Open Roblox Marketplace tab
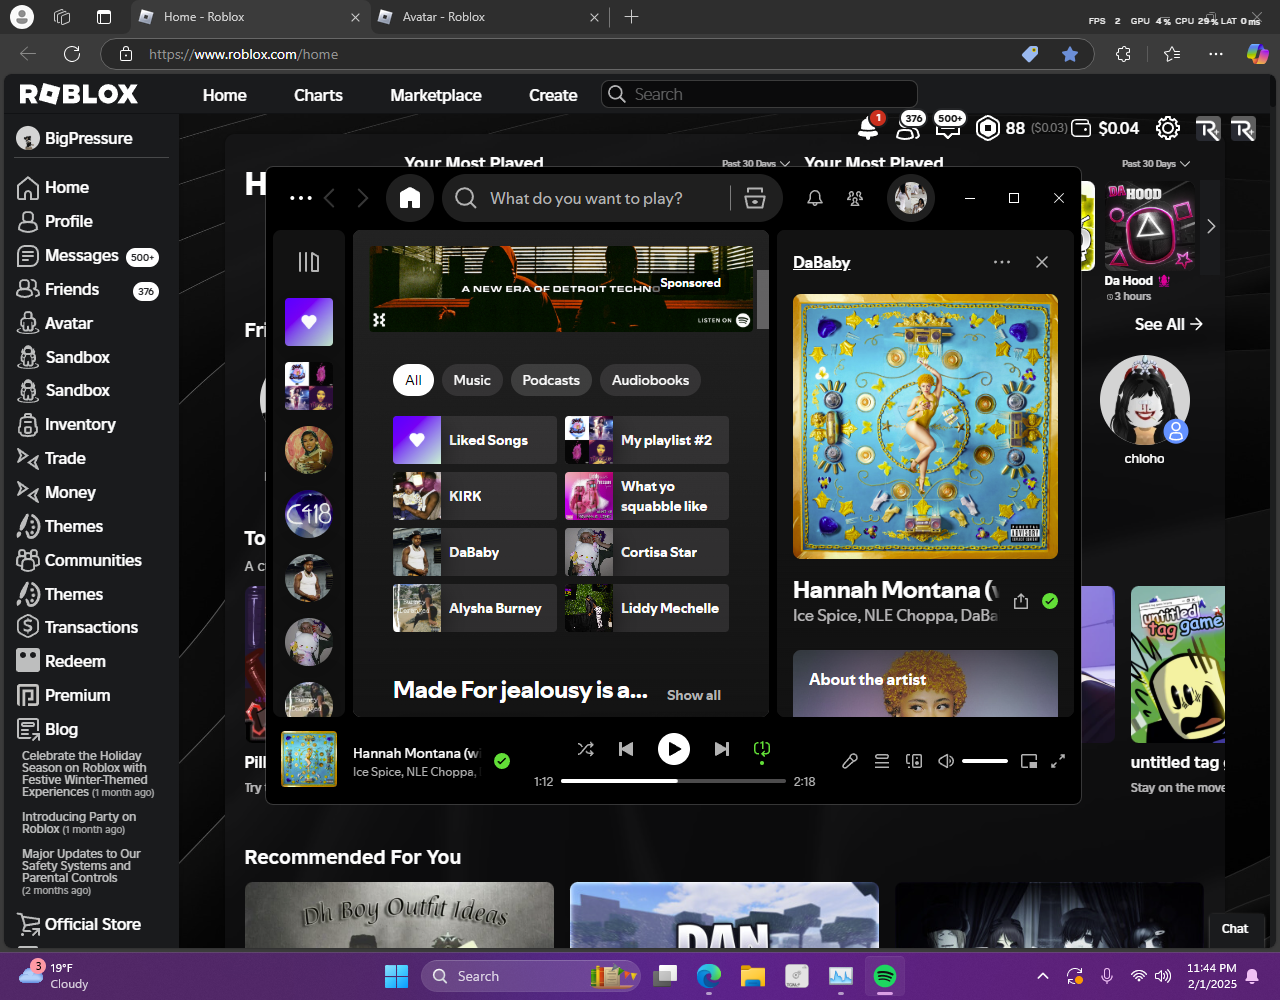1280x1000 pixels. coord(436,95)
